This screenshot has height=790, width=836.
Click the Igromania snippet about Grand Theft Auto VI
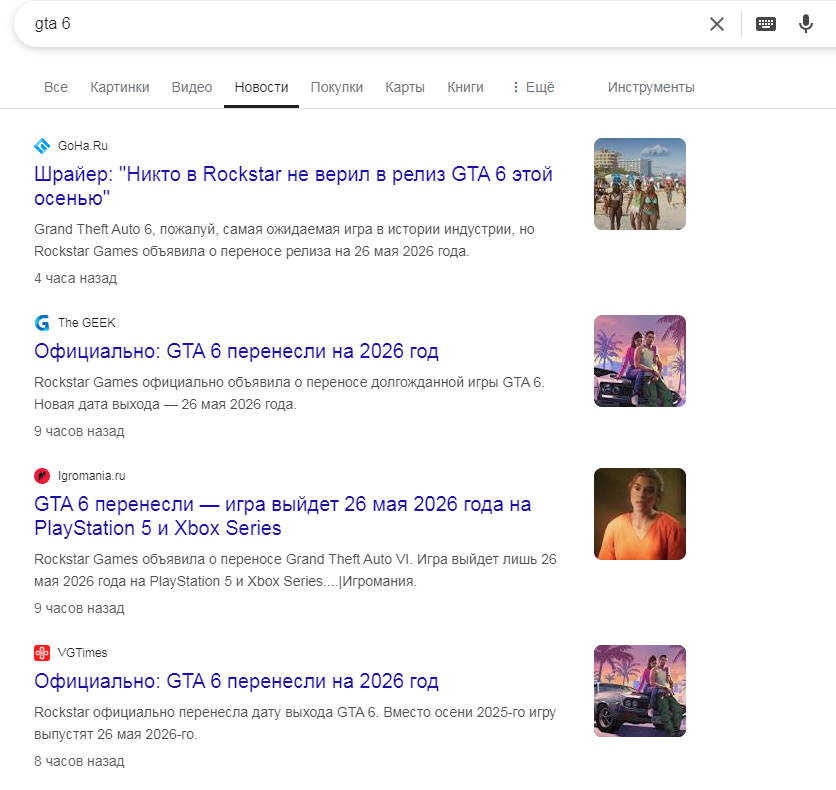(295, 570)
